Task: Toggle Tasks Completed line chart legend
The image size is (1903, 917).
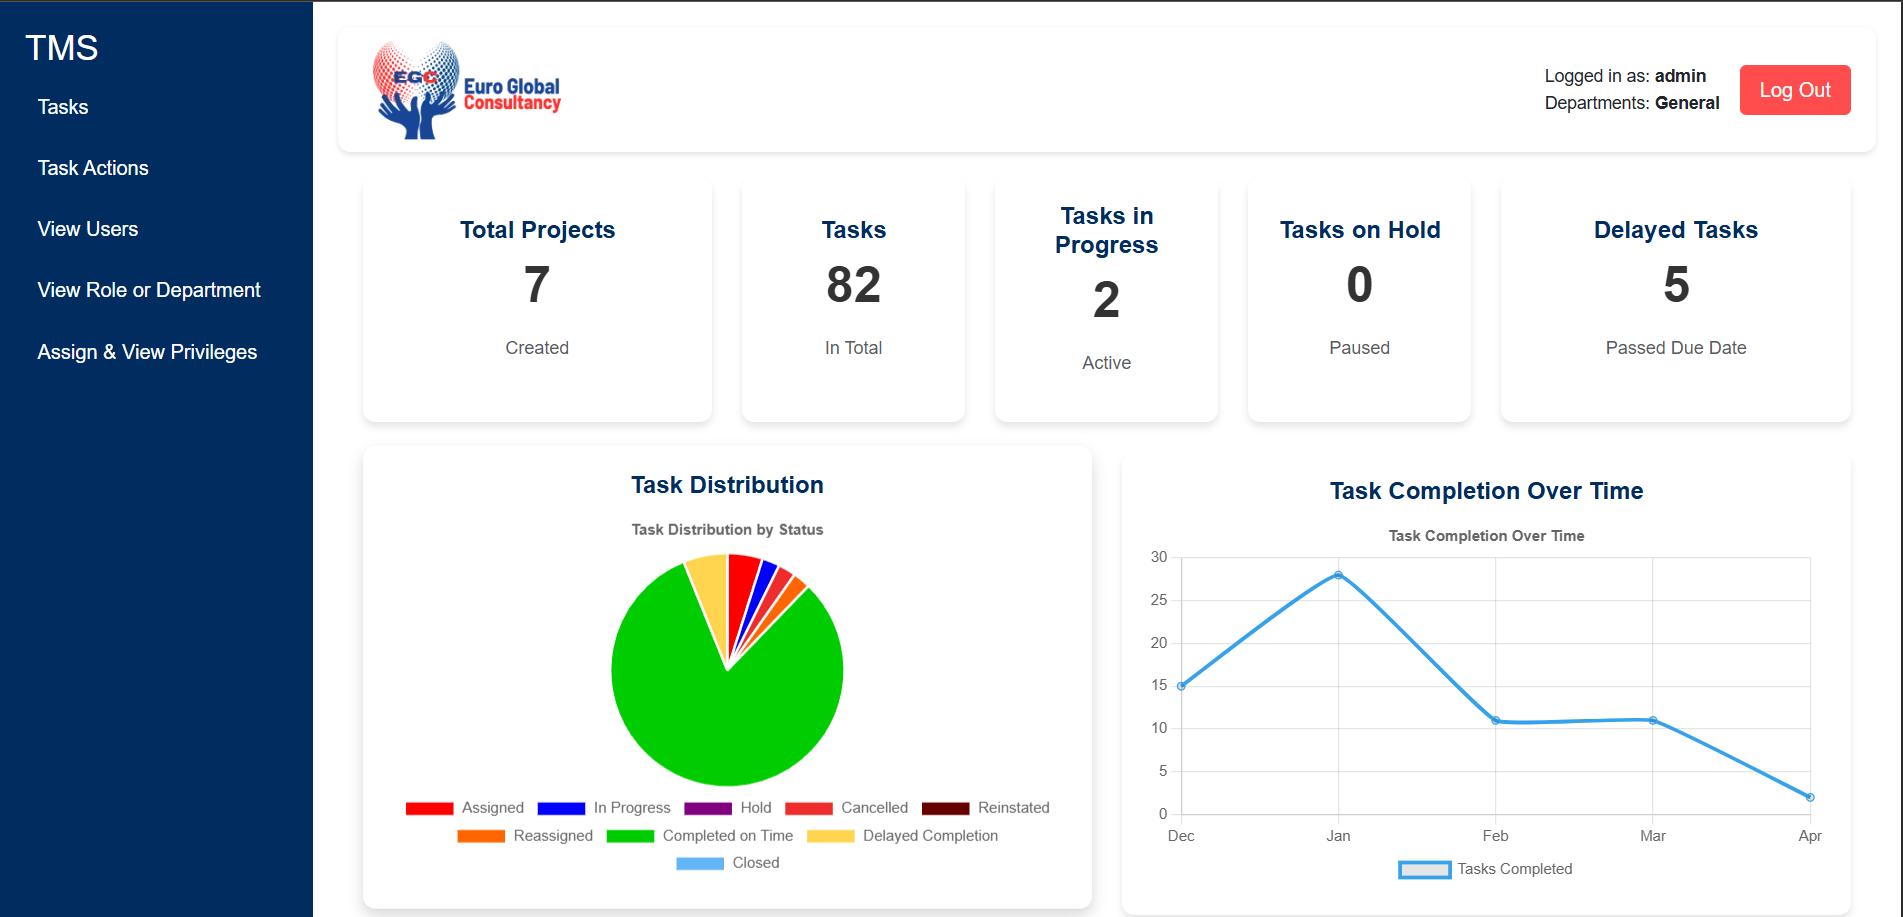Action: (x=1486, y=869)
